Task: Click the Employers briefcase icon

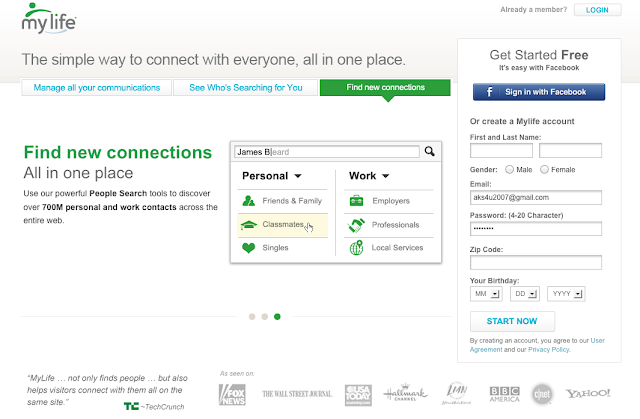Action: pyautogui.click(x=356, y=201)
